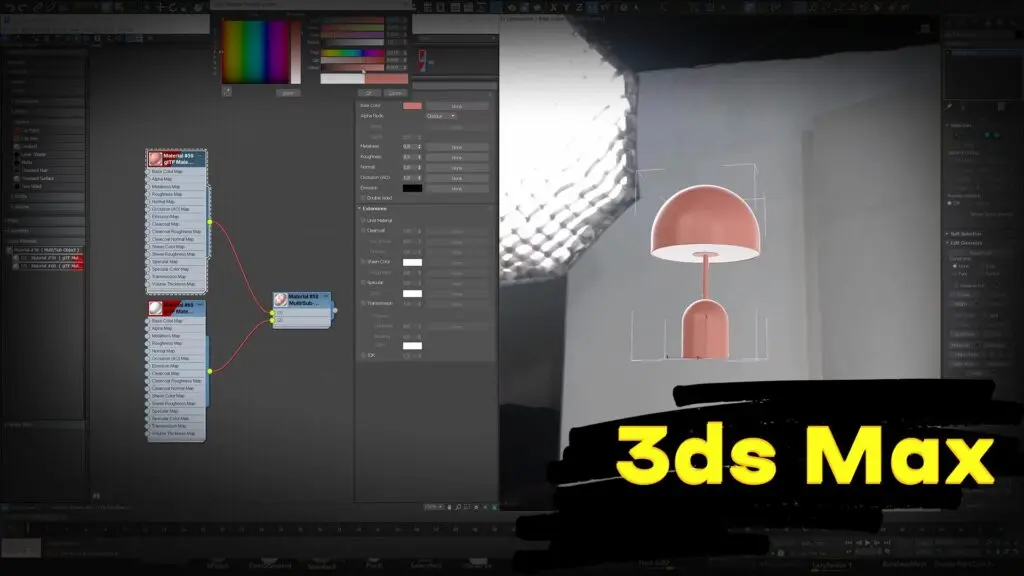Select the Material #59 glTF node title
The height and width of the screenshot is (576, 1024).
(x=179, y=159)
